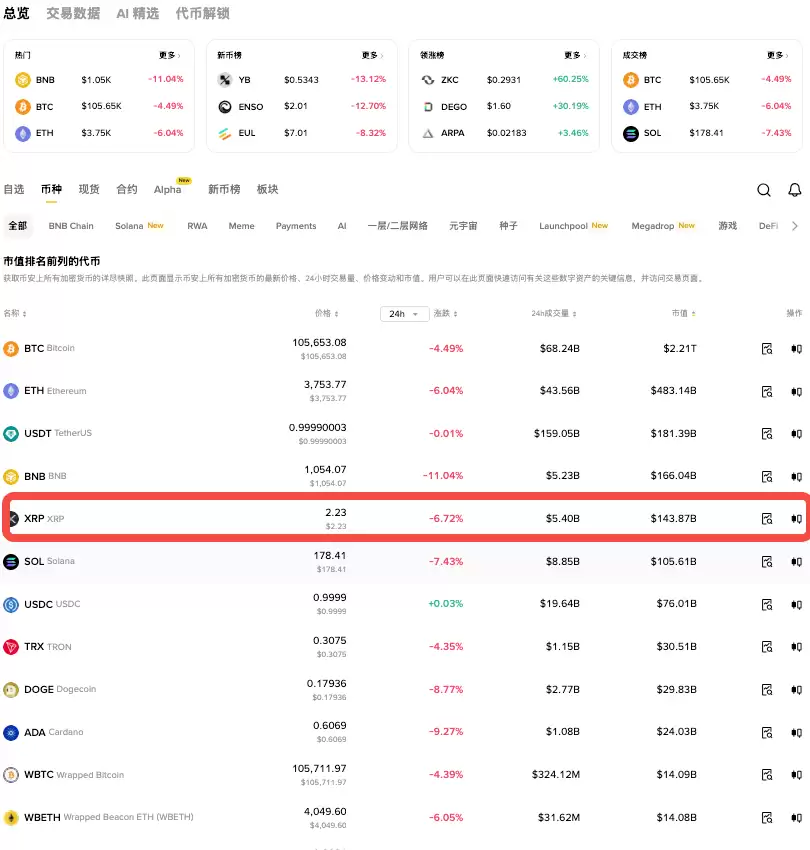Image resolution: width=810 pixels, height=850 pixels.
Task: Filter by the Meme category
Action: (x=241, y=226)
